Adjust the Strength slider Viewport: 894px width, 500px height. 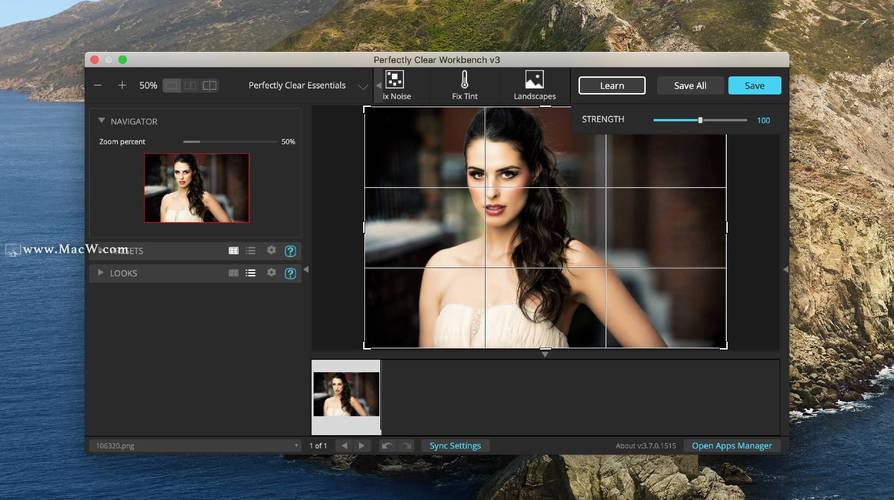pos(700,120)
